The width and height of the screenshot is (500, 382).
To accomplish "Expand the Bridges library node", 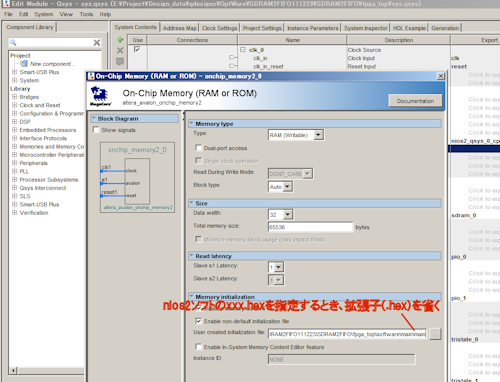I will (x=14, y=97).
